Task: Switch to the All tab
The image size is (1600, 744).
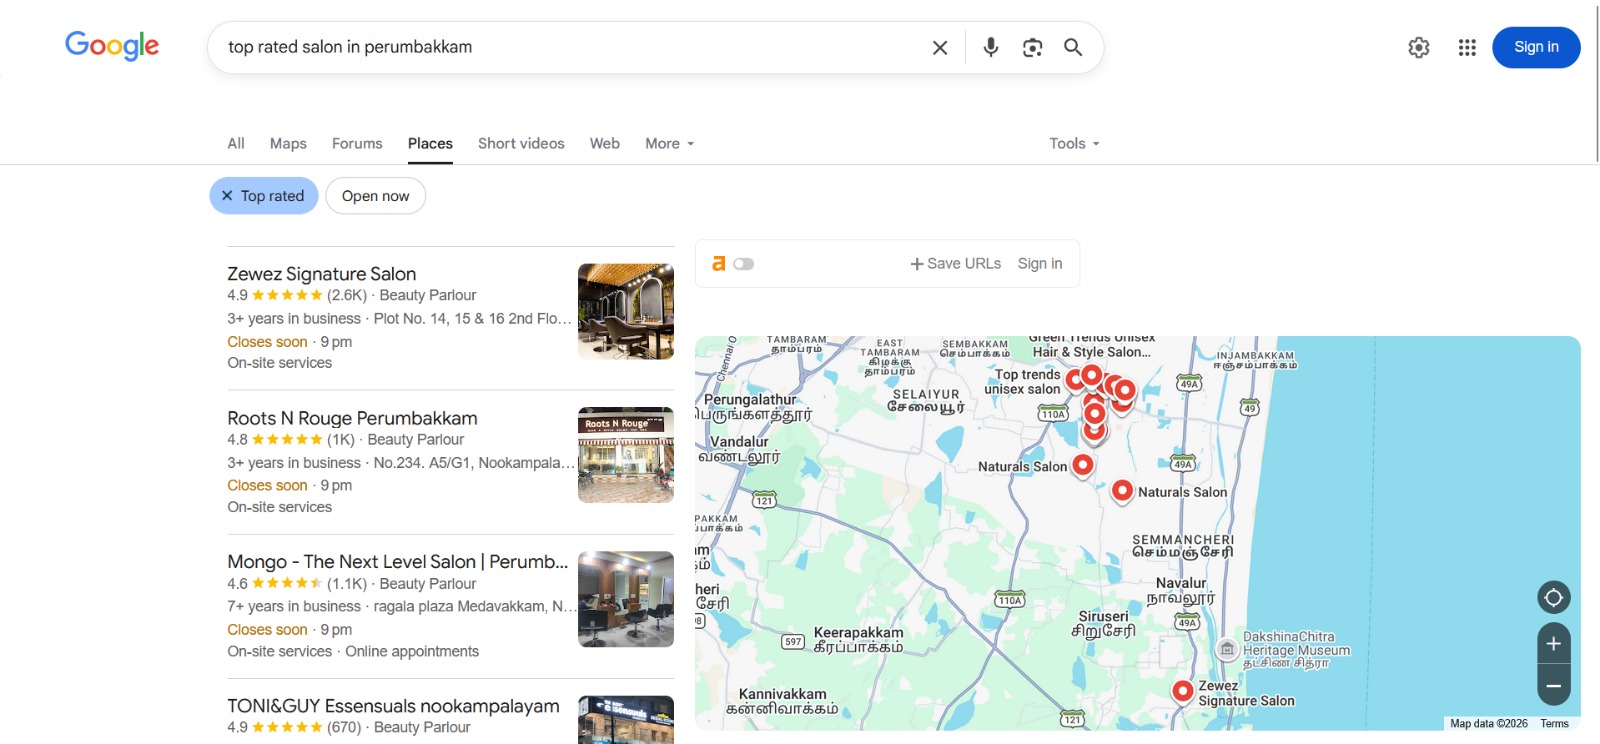Action: 236,144
